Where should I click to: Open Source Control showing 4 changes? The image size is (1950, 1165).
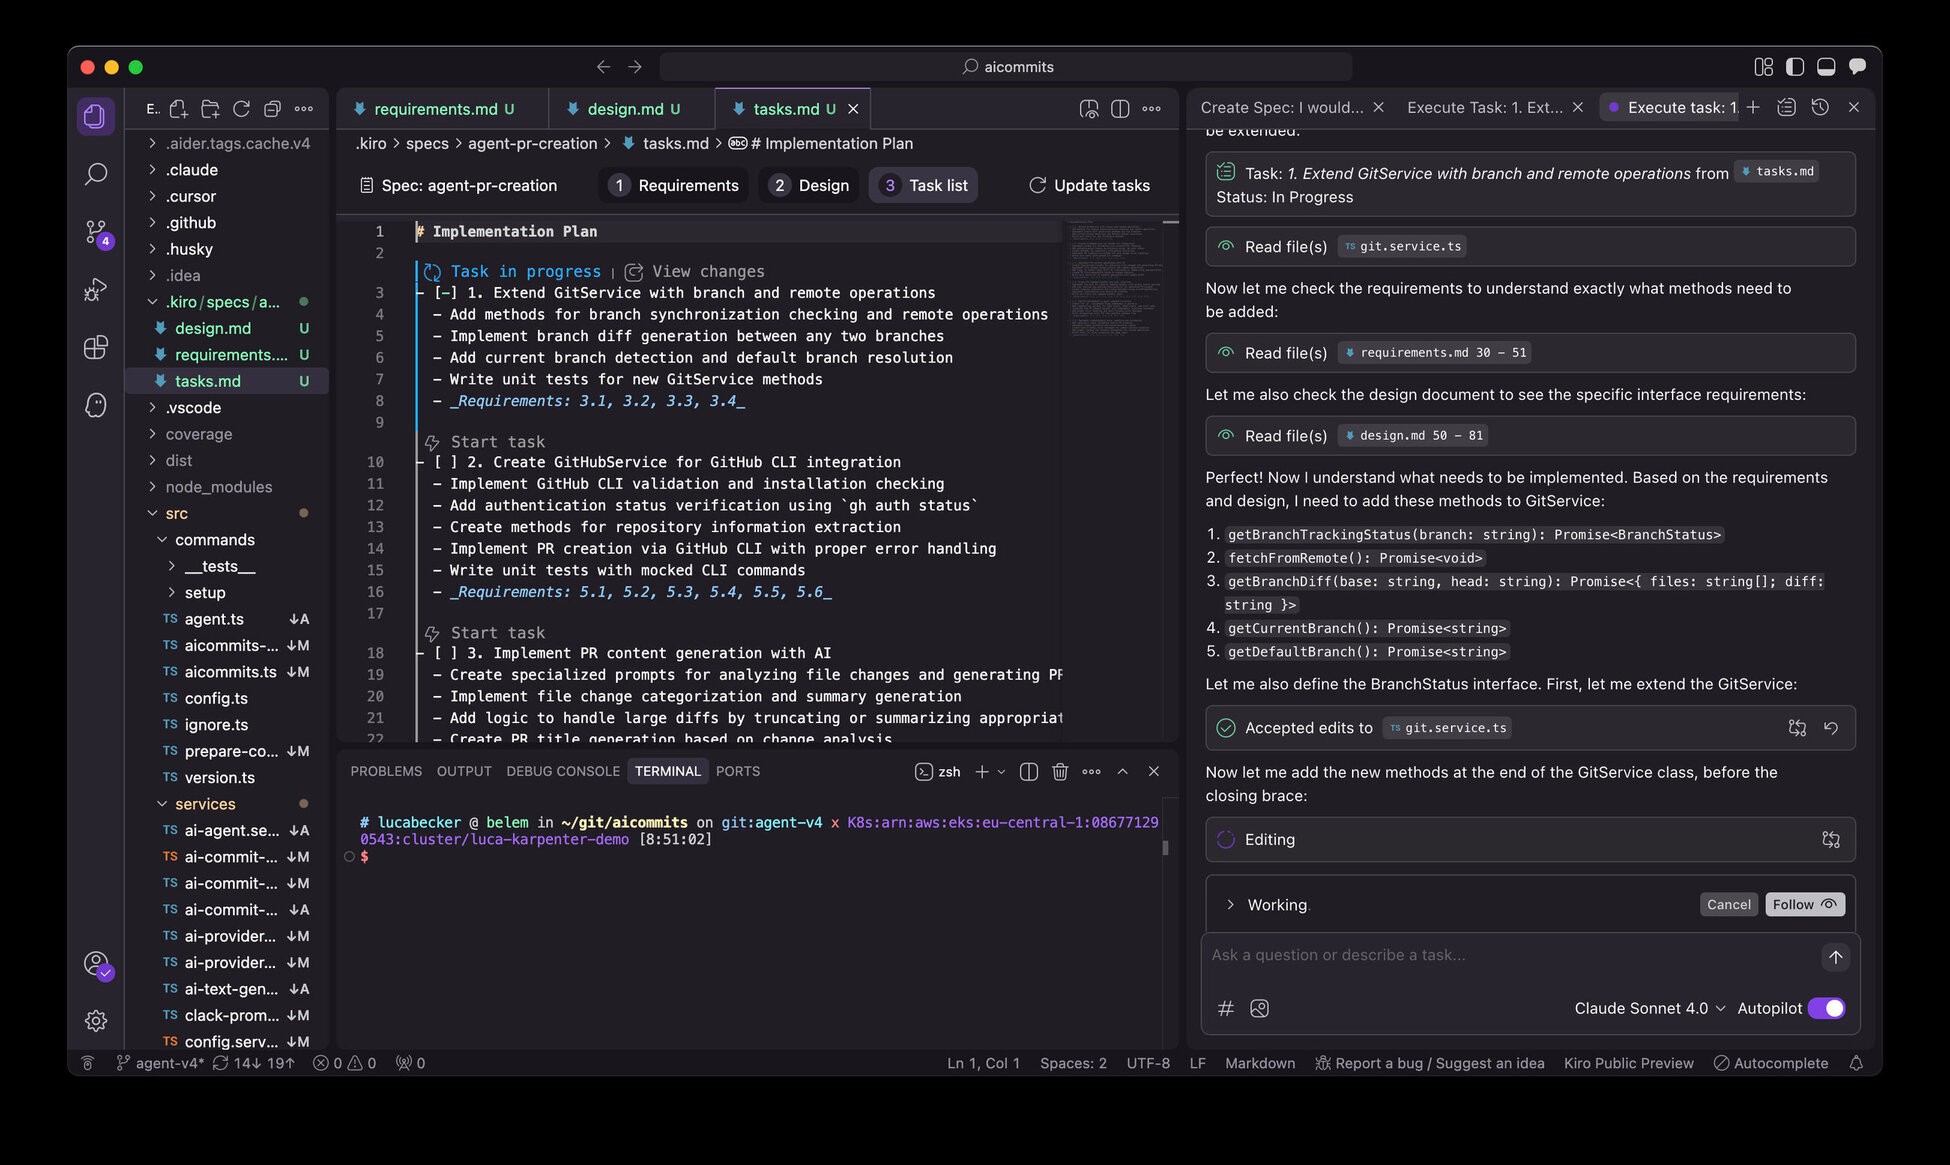95,232
